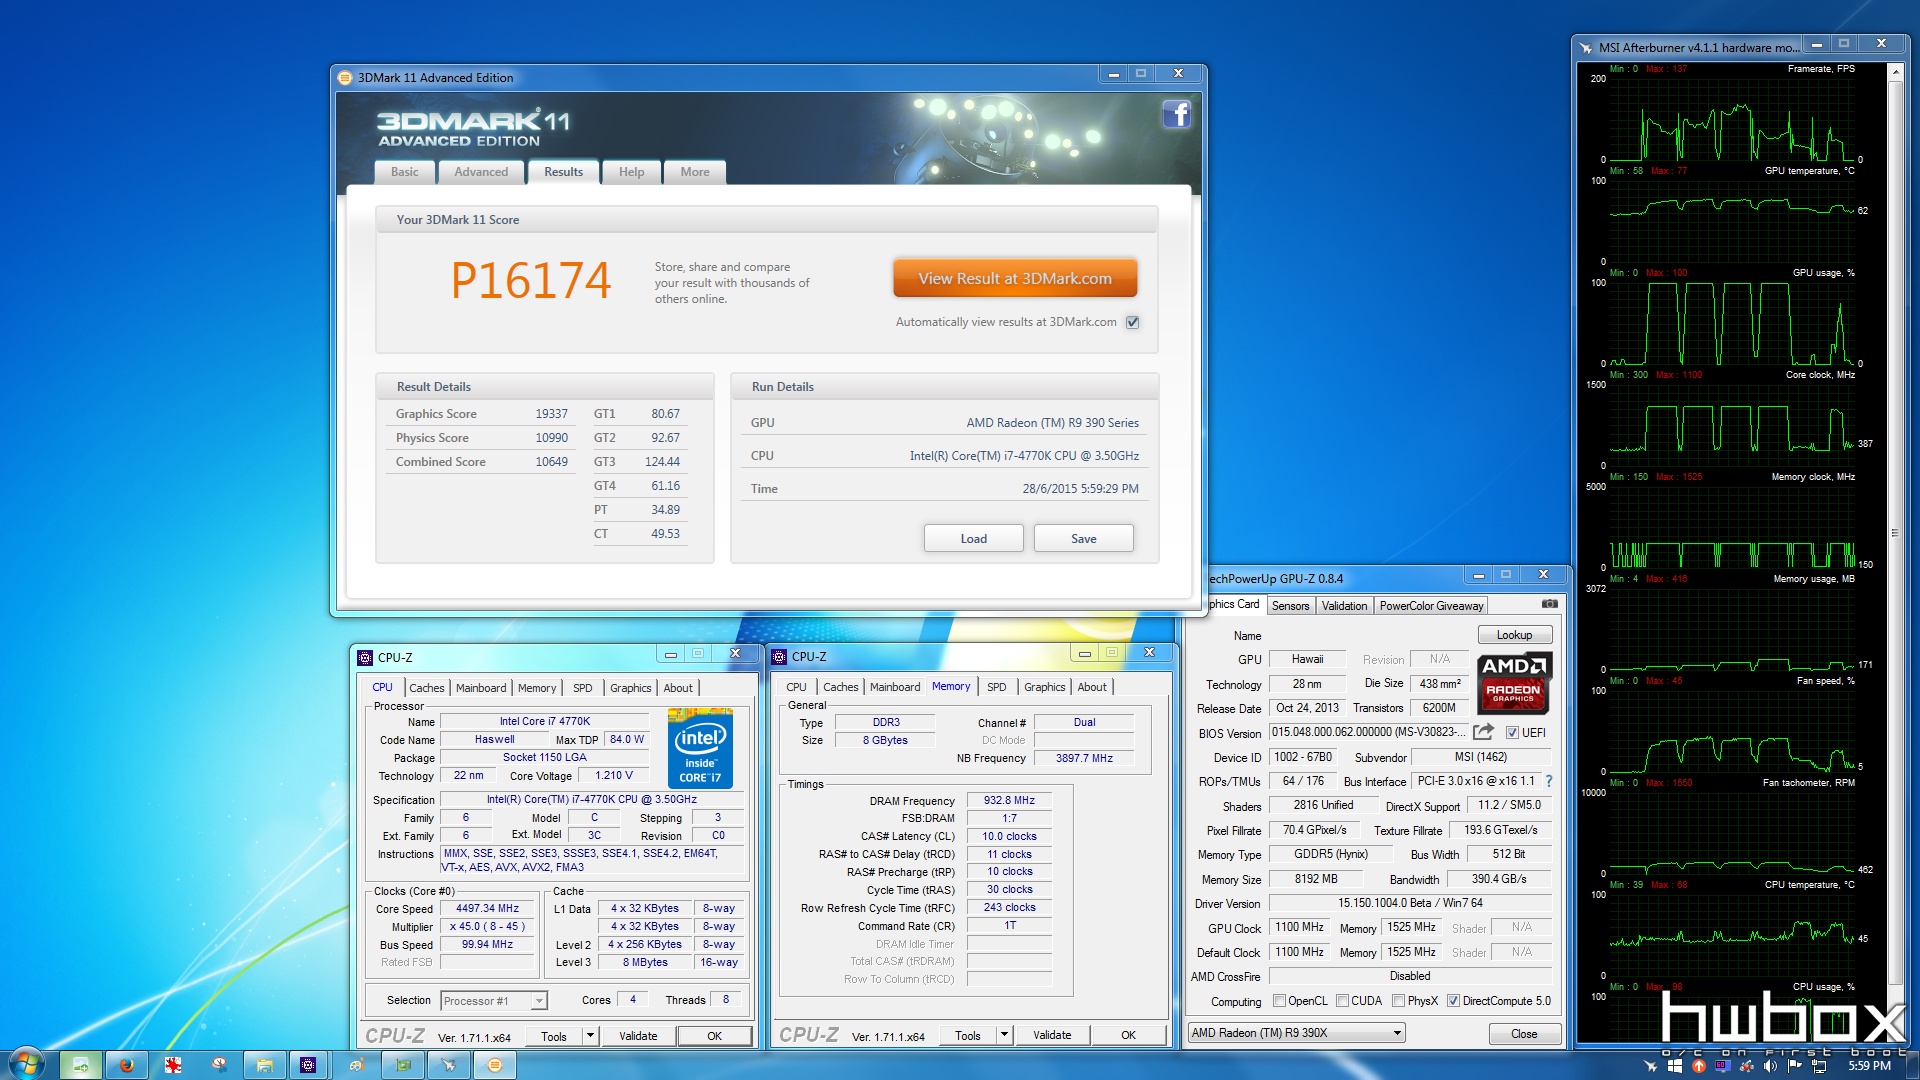Switch to the Advanced tab in 3DMark 11
The width and height of the screenshot is (1920, 1080).
click(481, 172)
